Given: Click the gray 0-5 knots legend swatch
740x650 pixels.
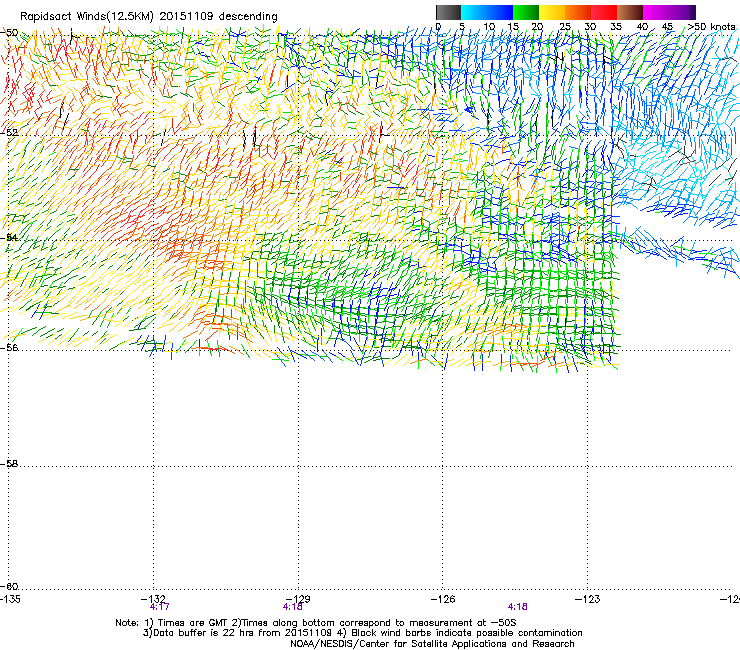Looking at the screenshot, I should 448,12.
